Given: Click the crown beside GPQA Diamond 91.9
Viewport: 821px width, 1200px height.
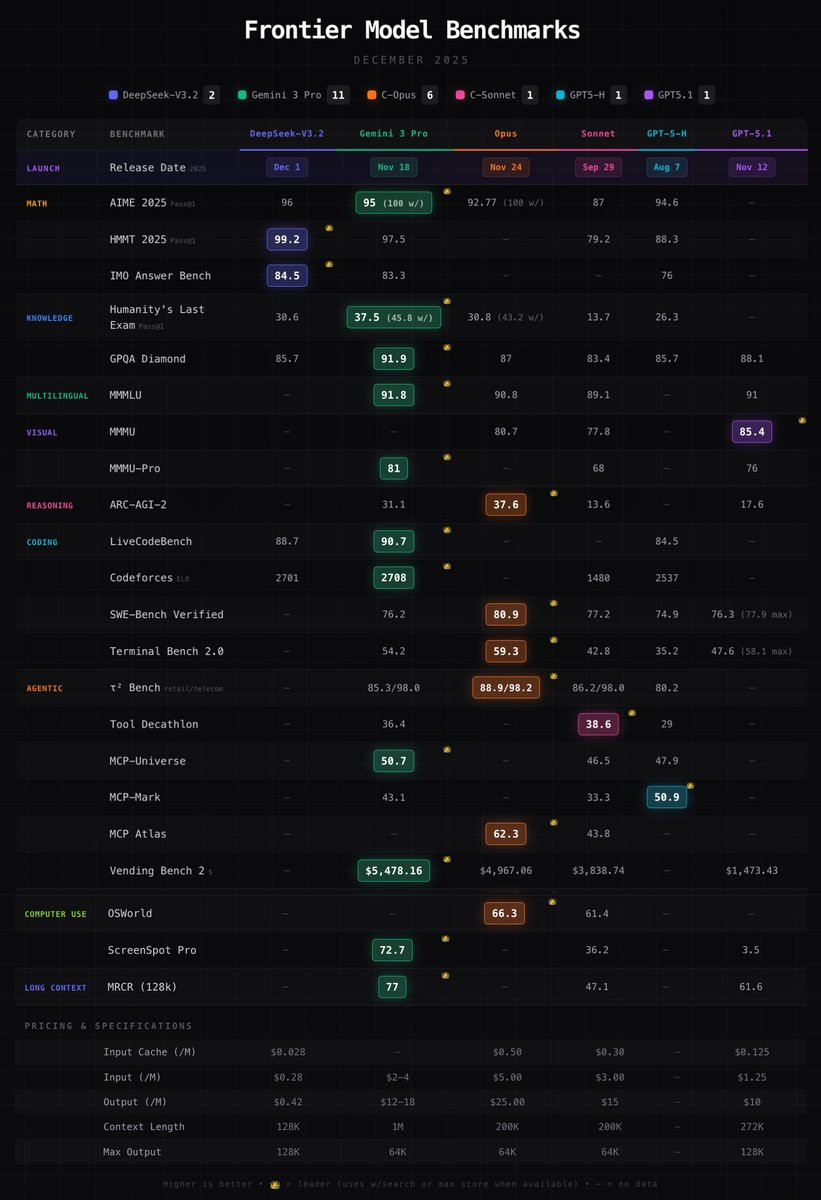Looking at the screenshot, I should pos(447,347).
